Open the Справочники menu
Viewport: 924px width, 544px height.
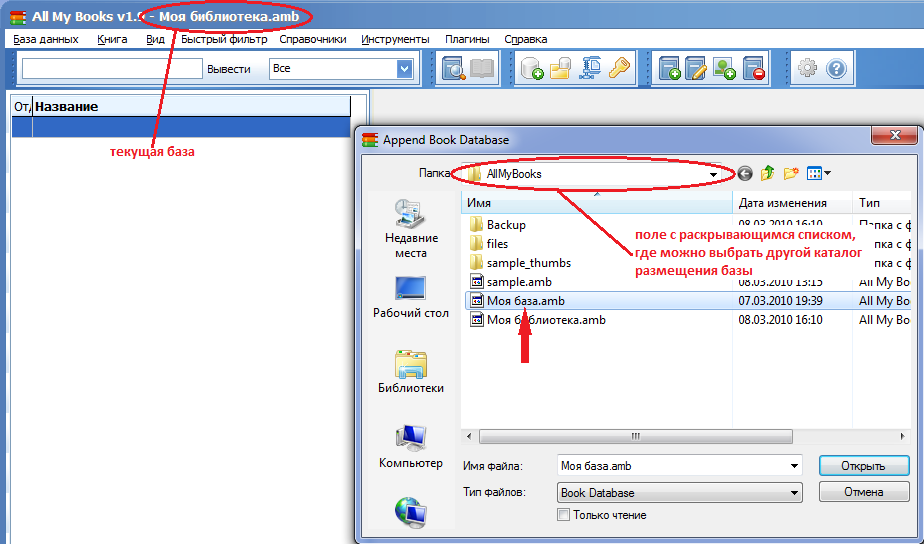coord(312,39)
